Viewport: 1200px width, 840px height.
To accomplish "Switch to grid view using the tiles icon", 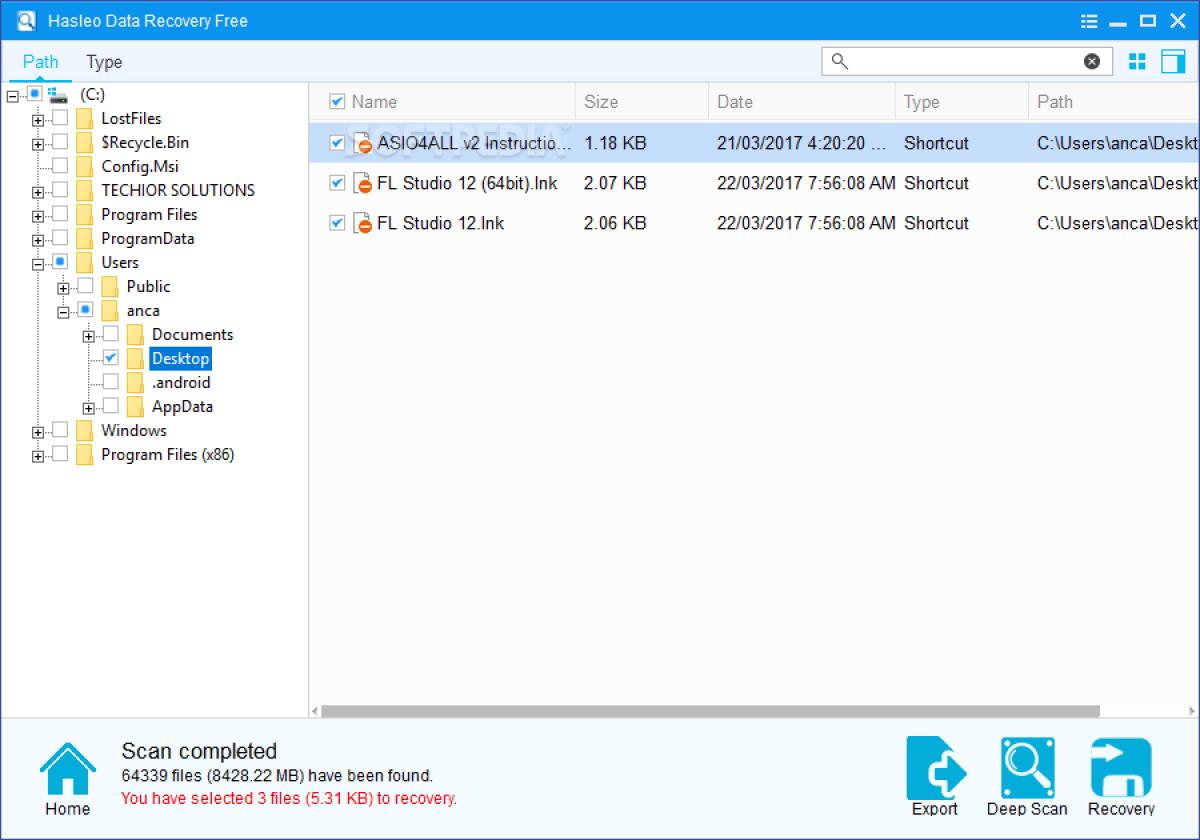I will tap(1137, 60).
